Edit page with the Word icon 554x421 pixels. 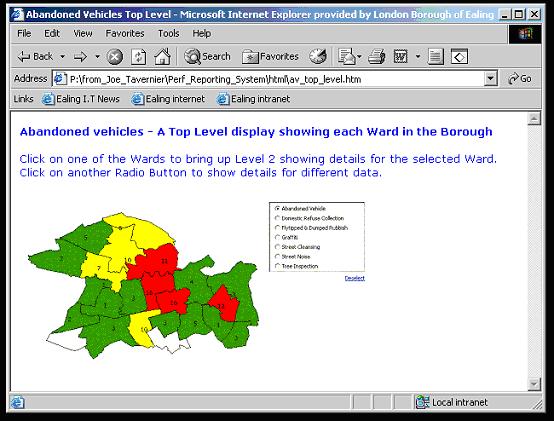pyautogui.click(x=400, y=57)
